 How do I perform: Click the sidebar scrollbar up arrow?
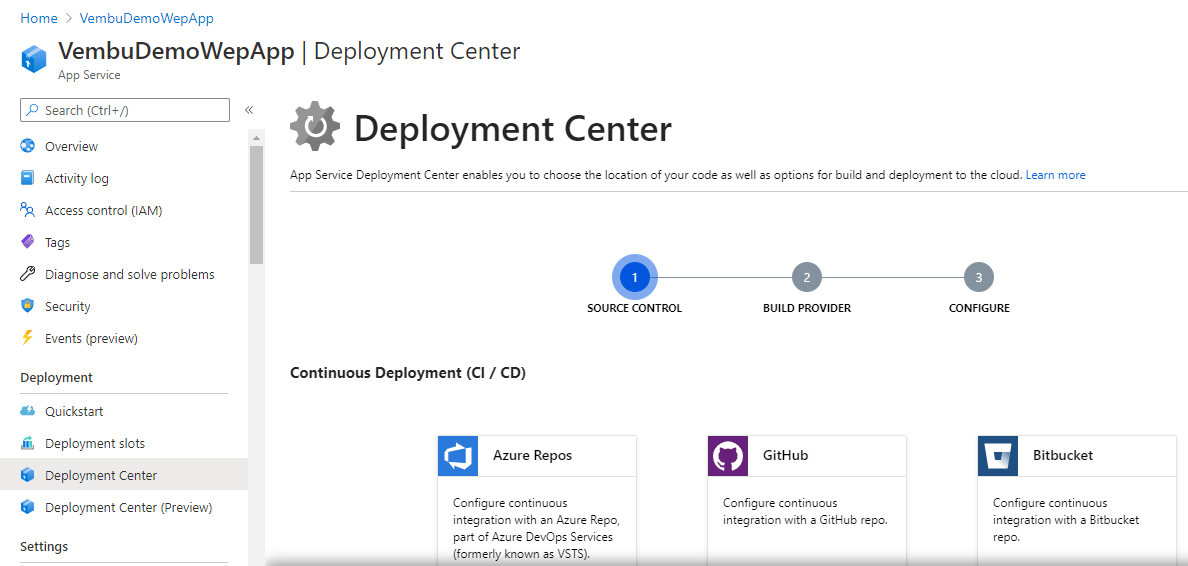tap(256, 138)
